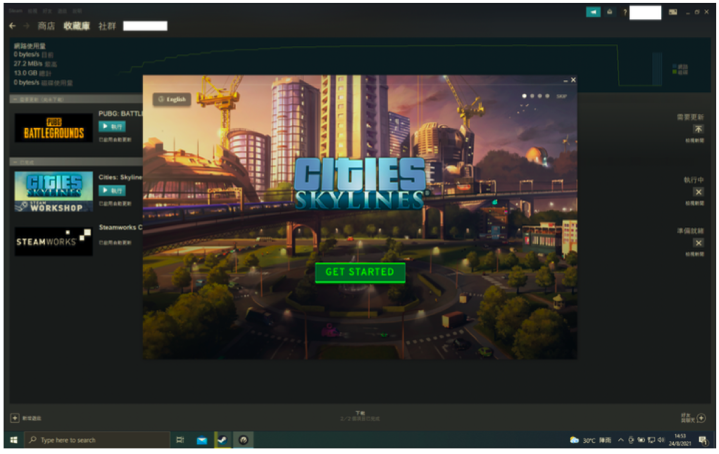The image size is (719, 454).
Task: Open the weather 30°C widget
Action: click(590, 440)
